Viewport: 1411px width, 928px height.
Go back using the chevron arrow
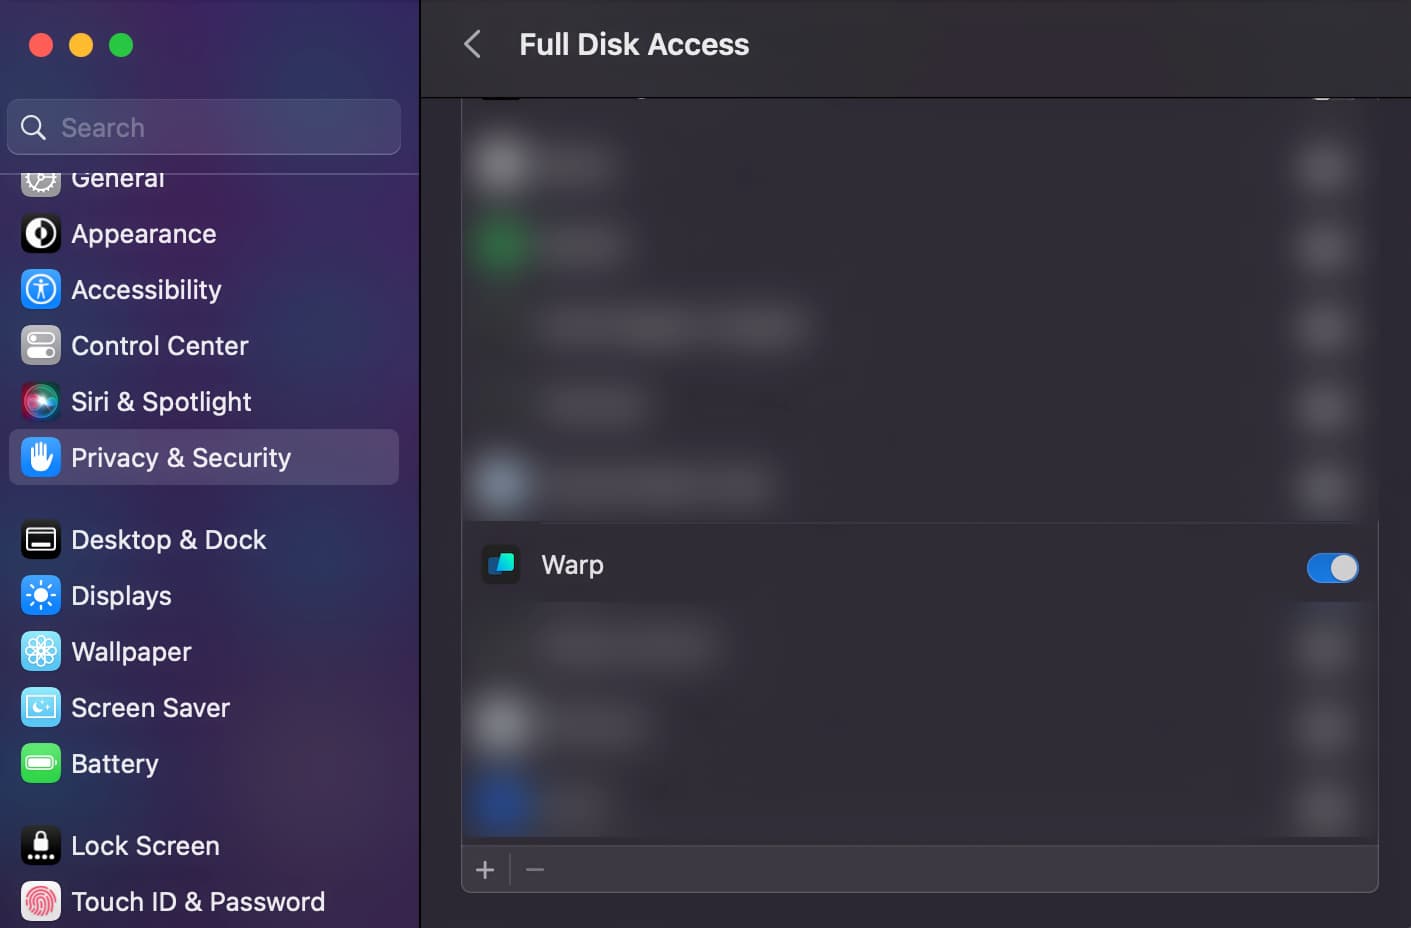473,44
